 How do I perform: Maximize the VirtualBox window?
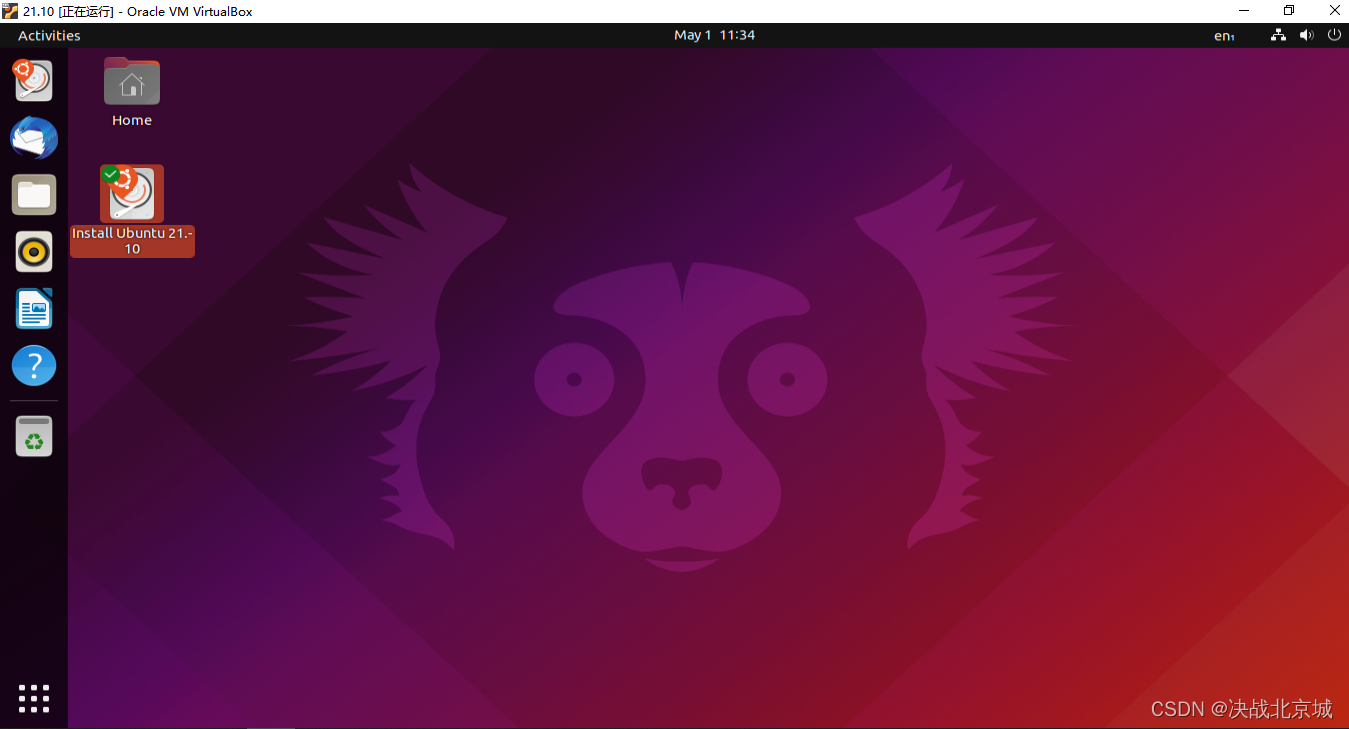1289,11
